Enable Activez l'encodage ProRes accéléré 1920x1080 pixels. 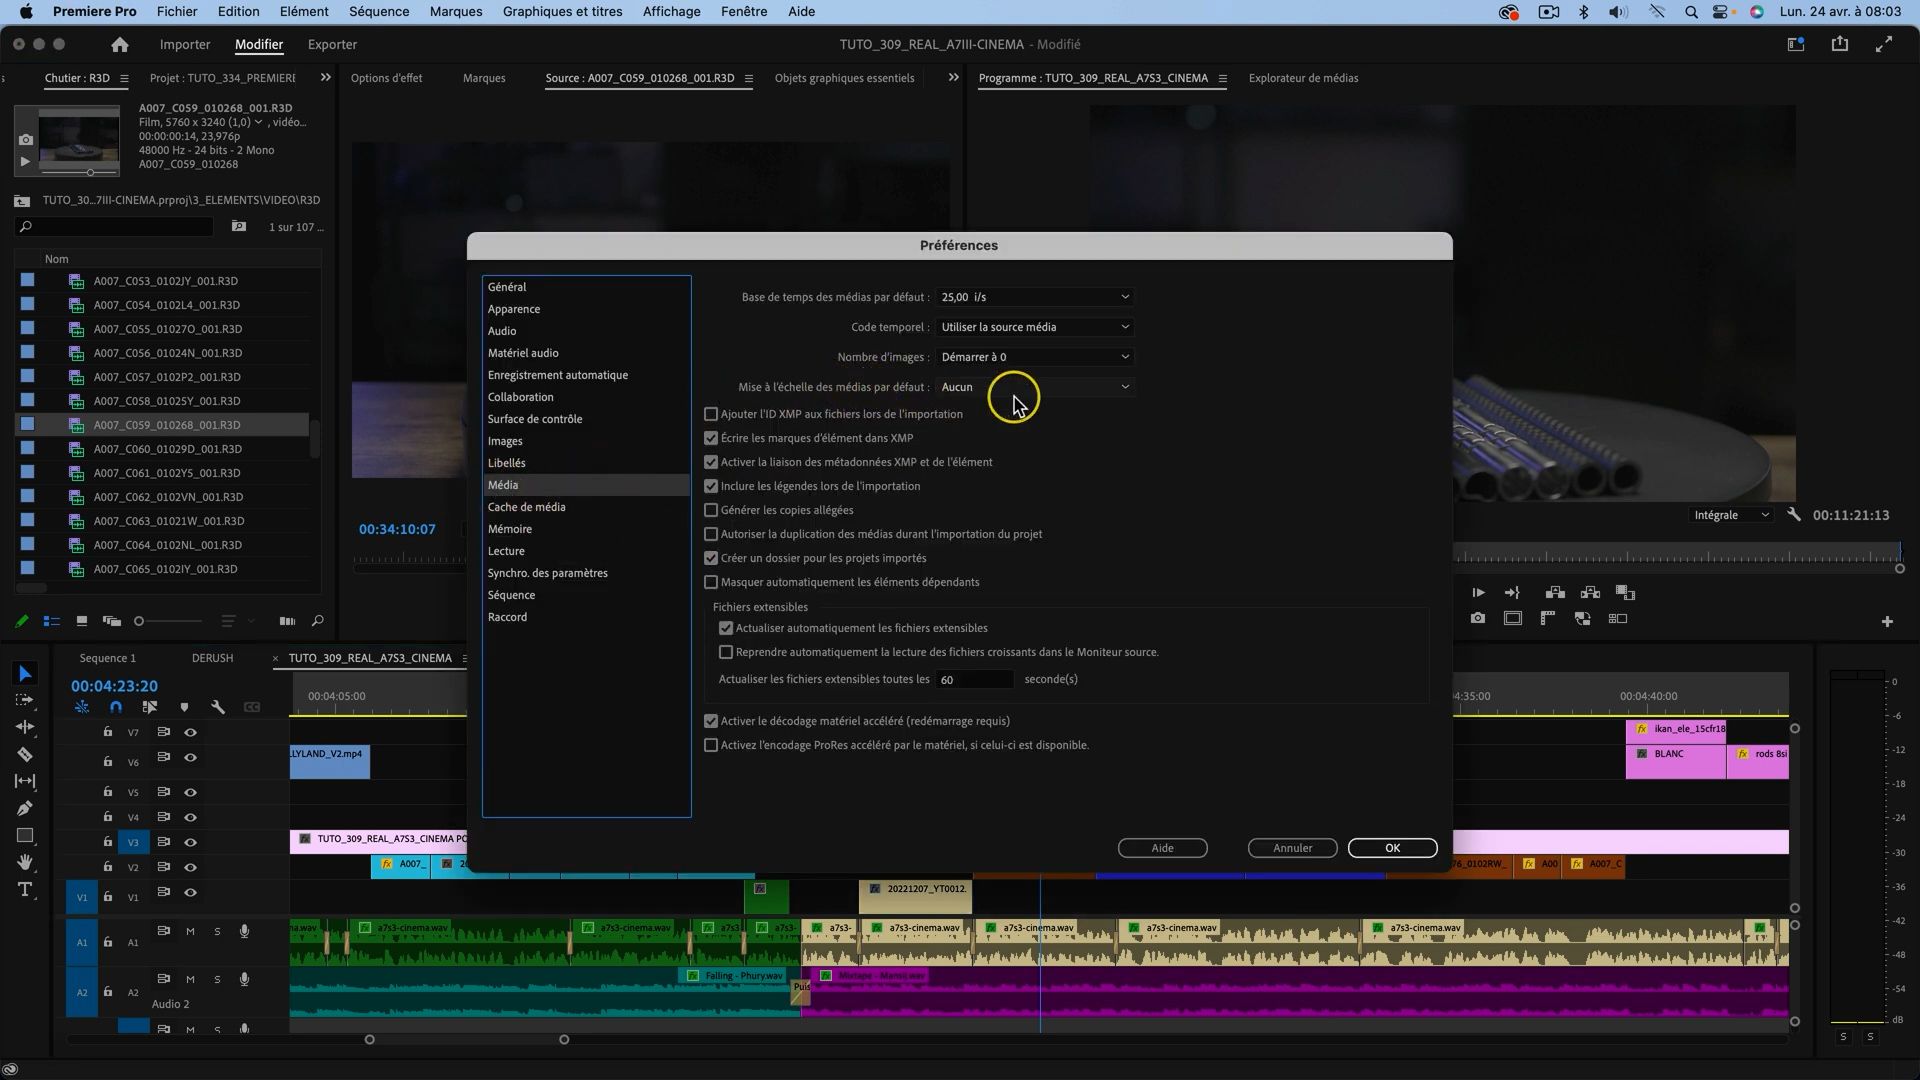click(711, 745)
